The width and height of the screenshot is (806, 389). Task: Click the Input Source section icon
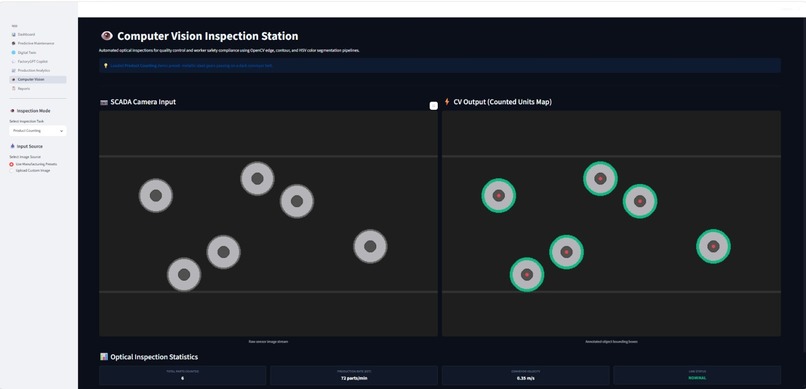click(x=12, y=146)
